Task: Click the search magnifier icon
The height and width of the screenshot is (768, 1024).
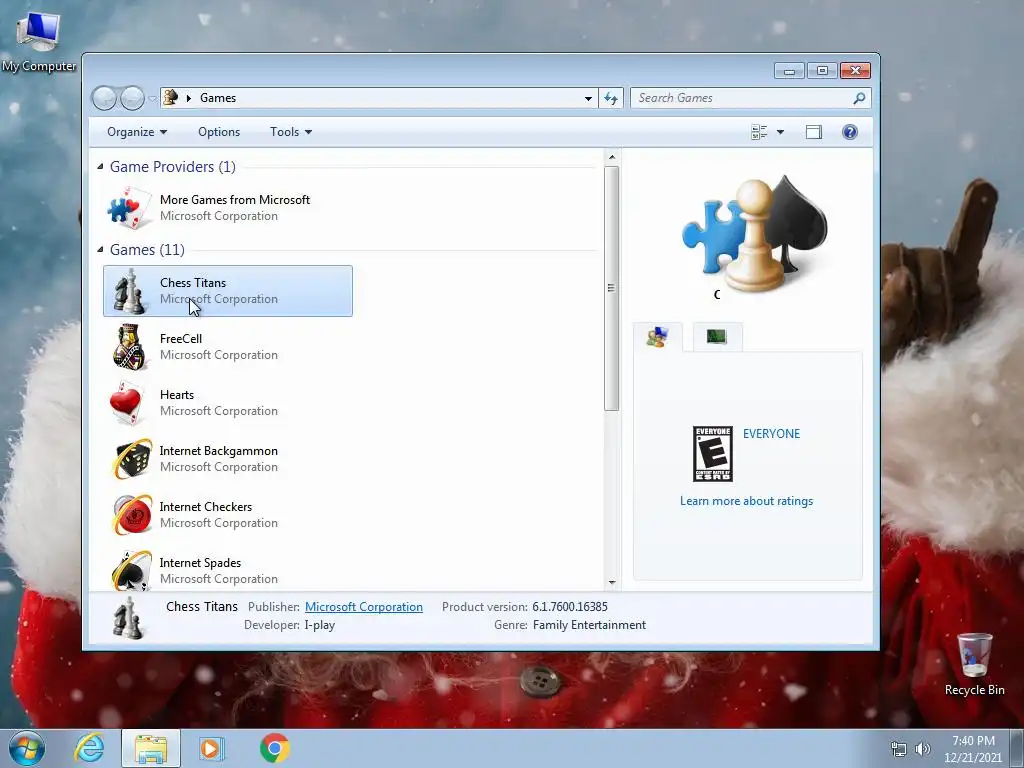Action: (x=859, y=98)
